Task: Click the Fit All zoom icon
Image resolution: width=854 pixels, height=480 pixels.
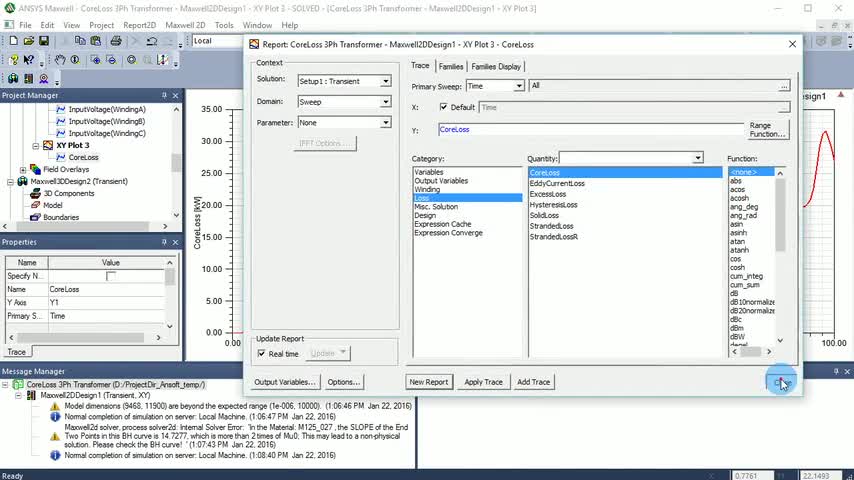Action: click(x=131, y=60)
